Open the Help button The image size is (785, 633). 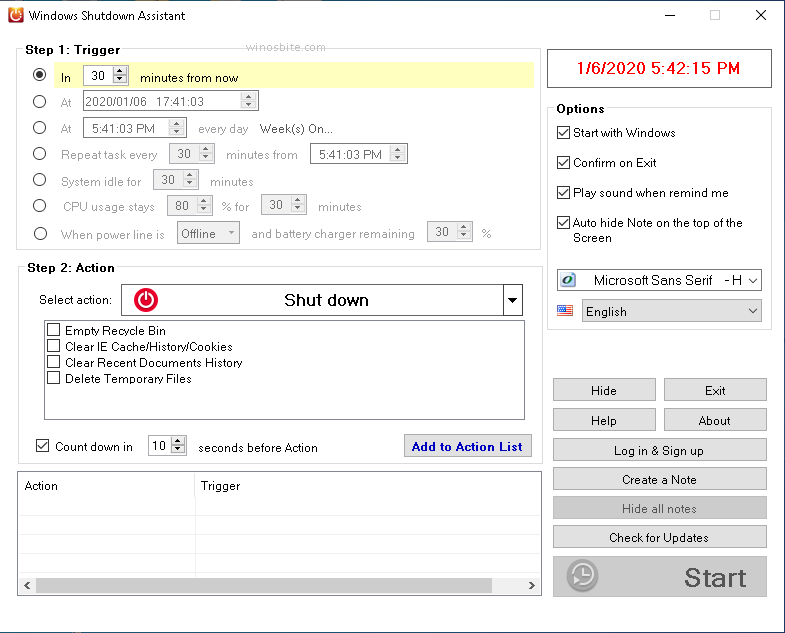[x=604, y=420]
